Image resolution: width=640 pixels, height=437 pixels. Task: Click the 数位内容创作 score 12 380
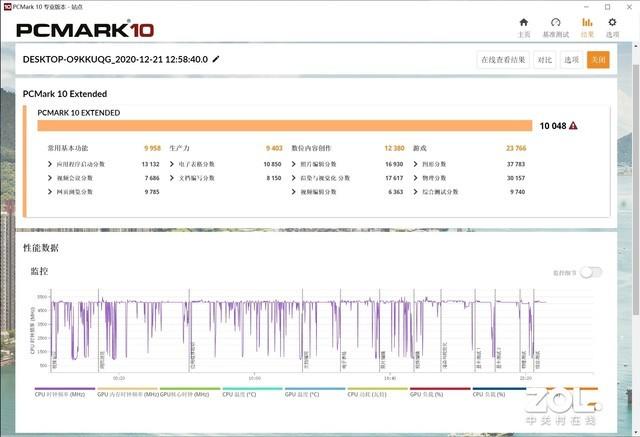click(x=394, y=148)
